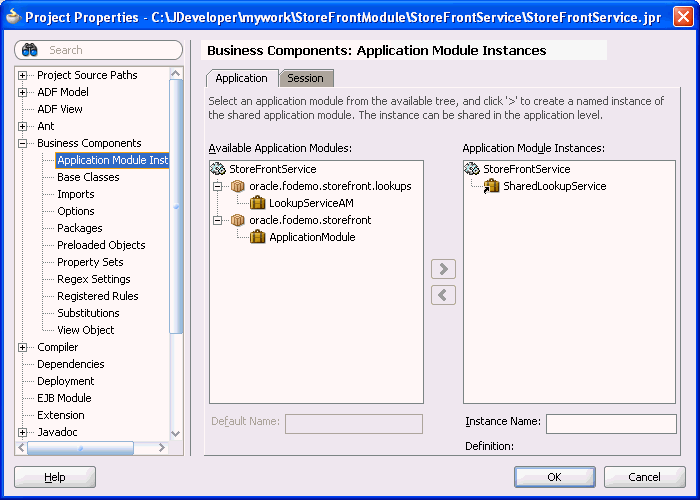This screenshot has height=500, width=700.
Task: Switch to the Session tab
Action: click(306, 78)
